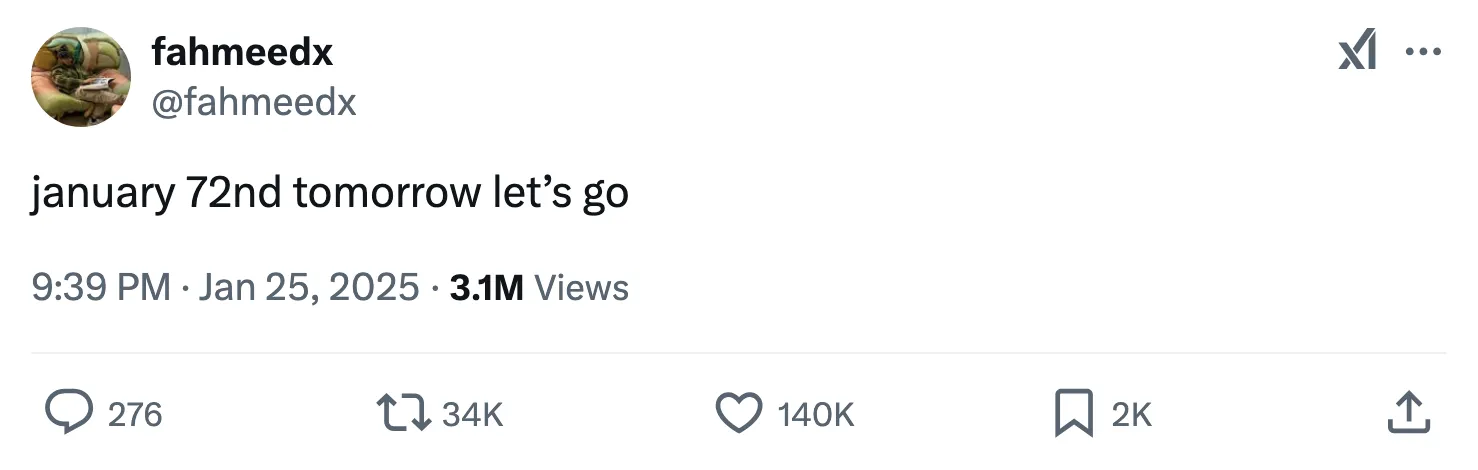Click the 34K reposts count
Viewport: 1478px width, 470px height.
coord(472,414)
